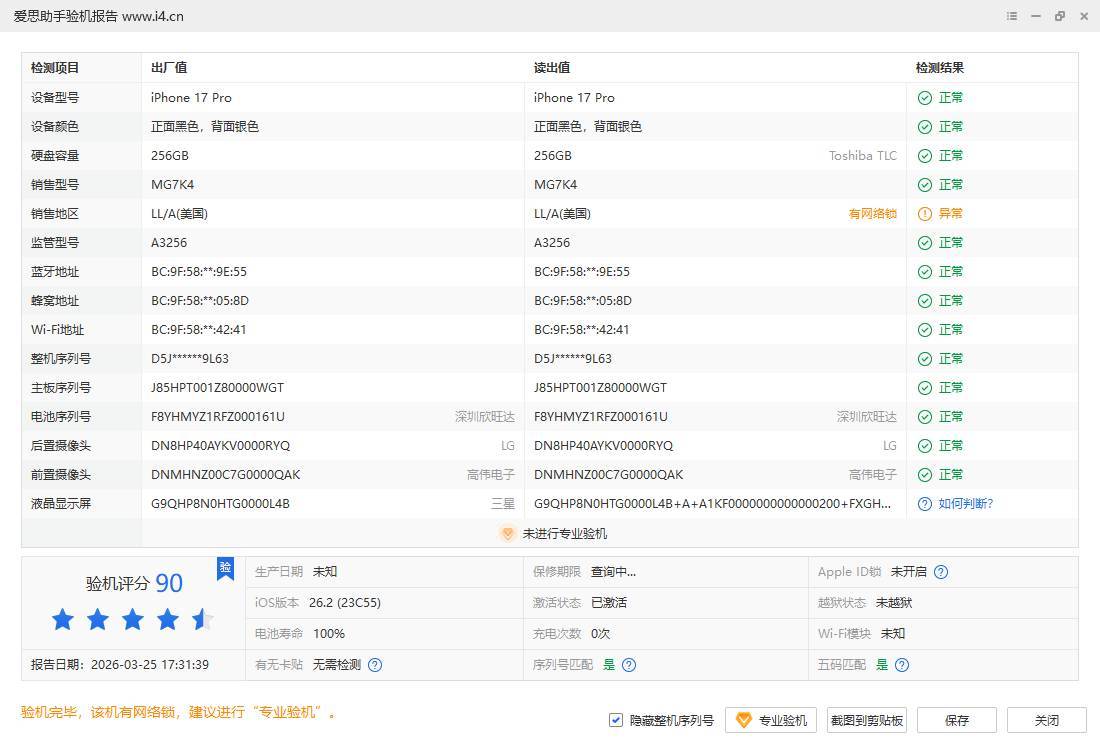
Task: Toggle 隐藏整机序列号 checkbox
Action: (x=616, y=720)
